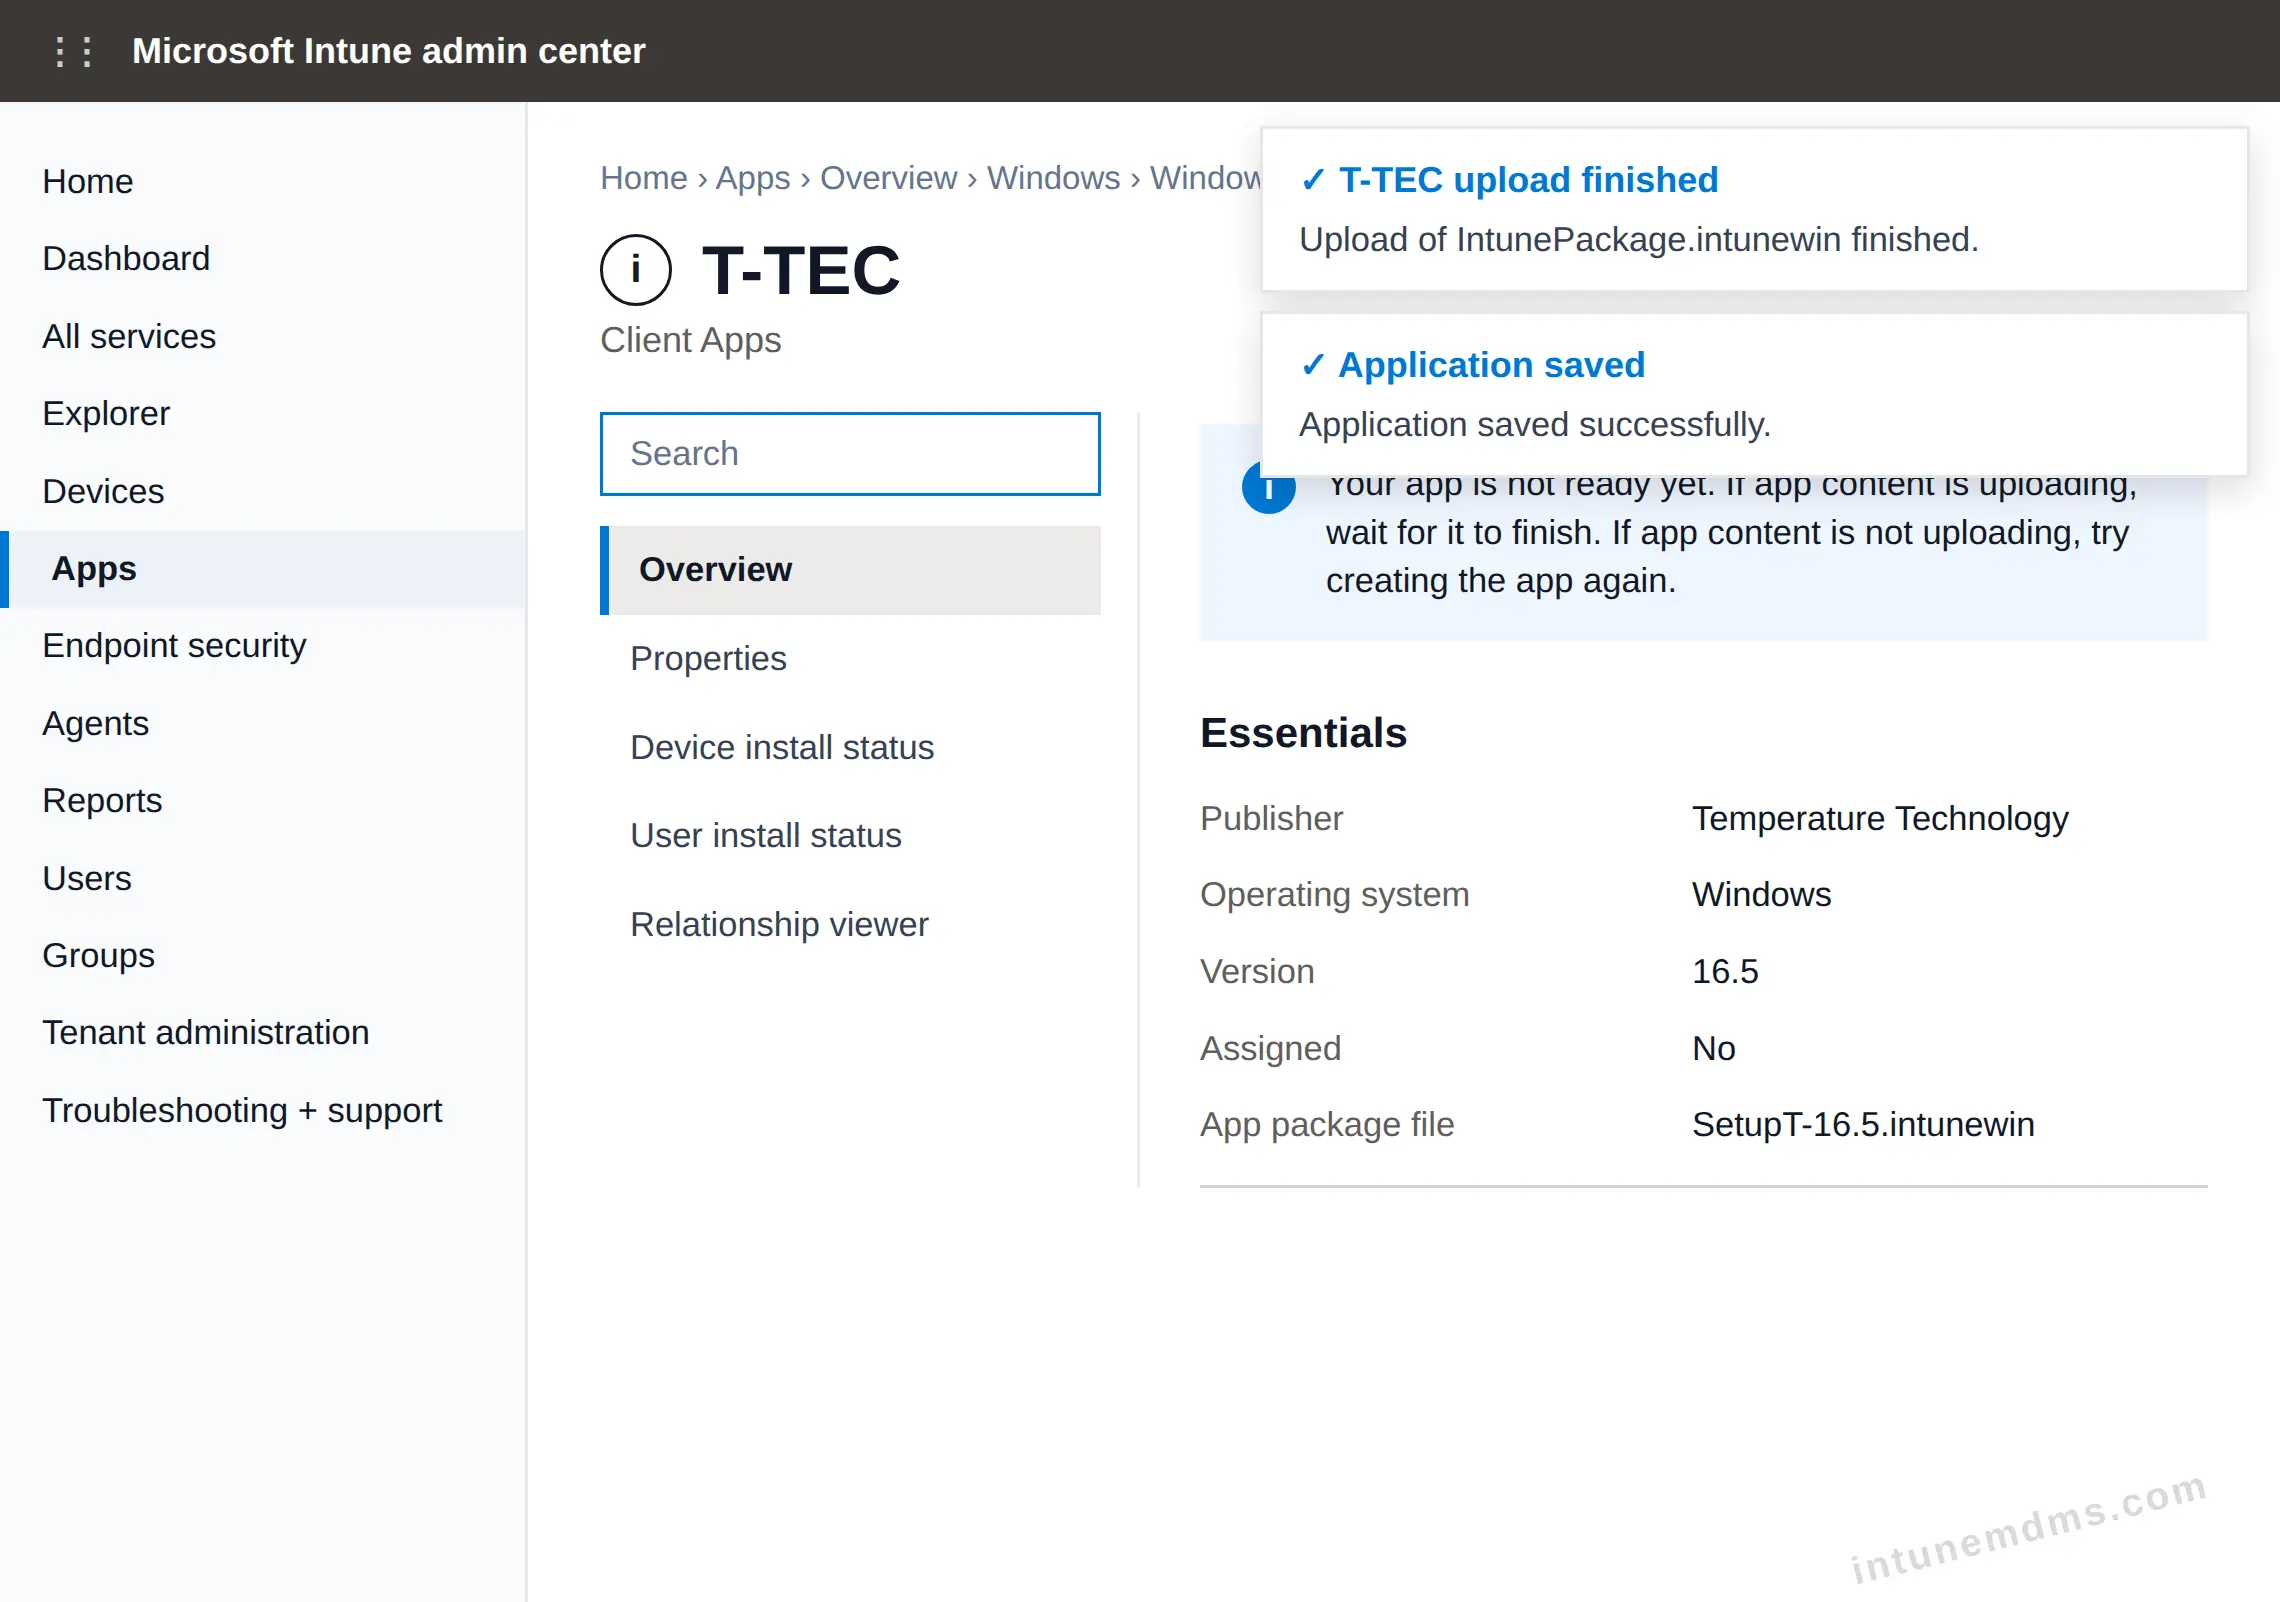Click the version value 16.5
Screen dimensions: 2280x1602
(1725, 972)
